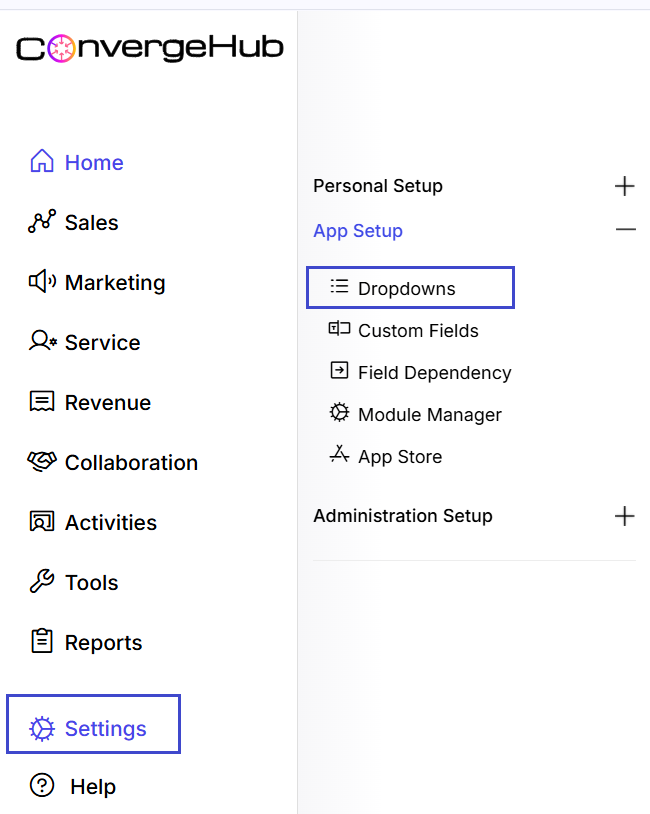Viewport: 650px width, 814px height.
Task: Click the Service person icon
Action: (x=42, y=342)
